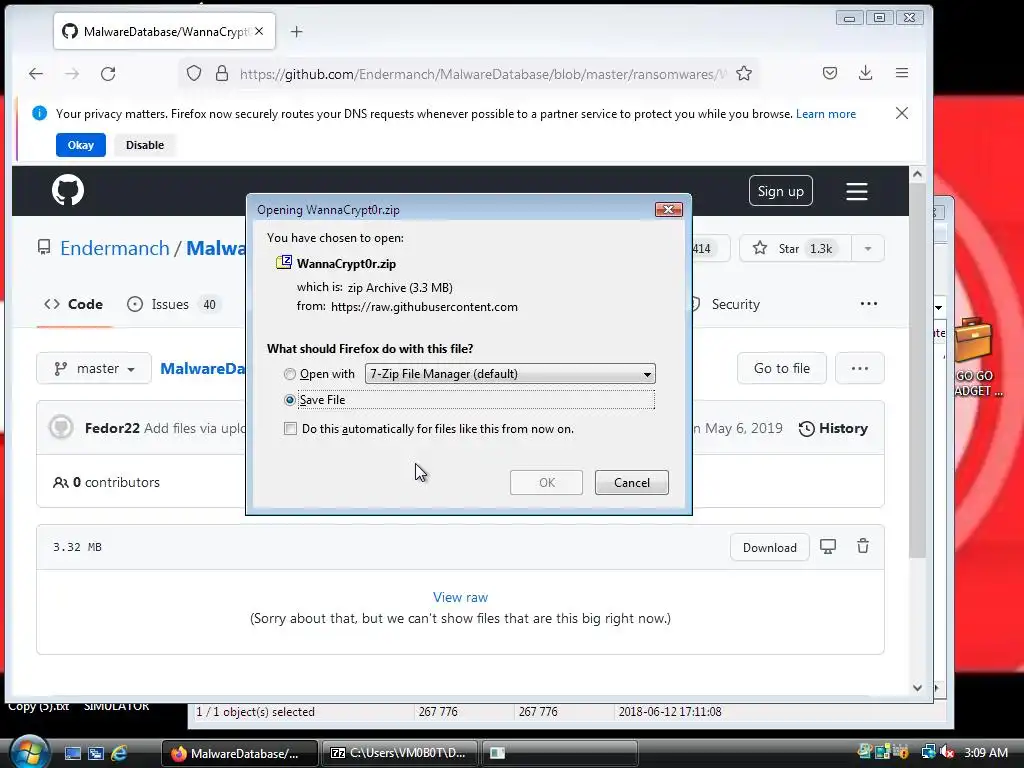This screenshot has width=1024, height=768.
Task: Open the Firefox downloads arrow icon
Action: (866, 73)
